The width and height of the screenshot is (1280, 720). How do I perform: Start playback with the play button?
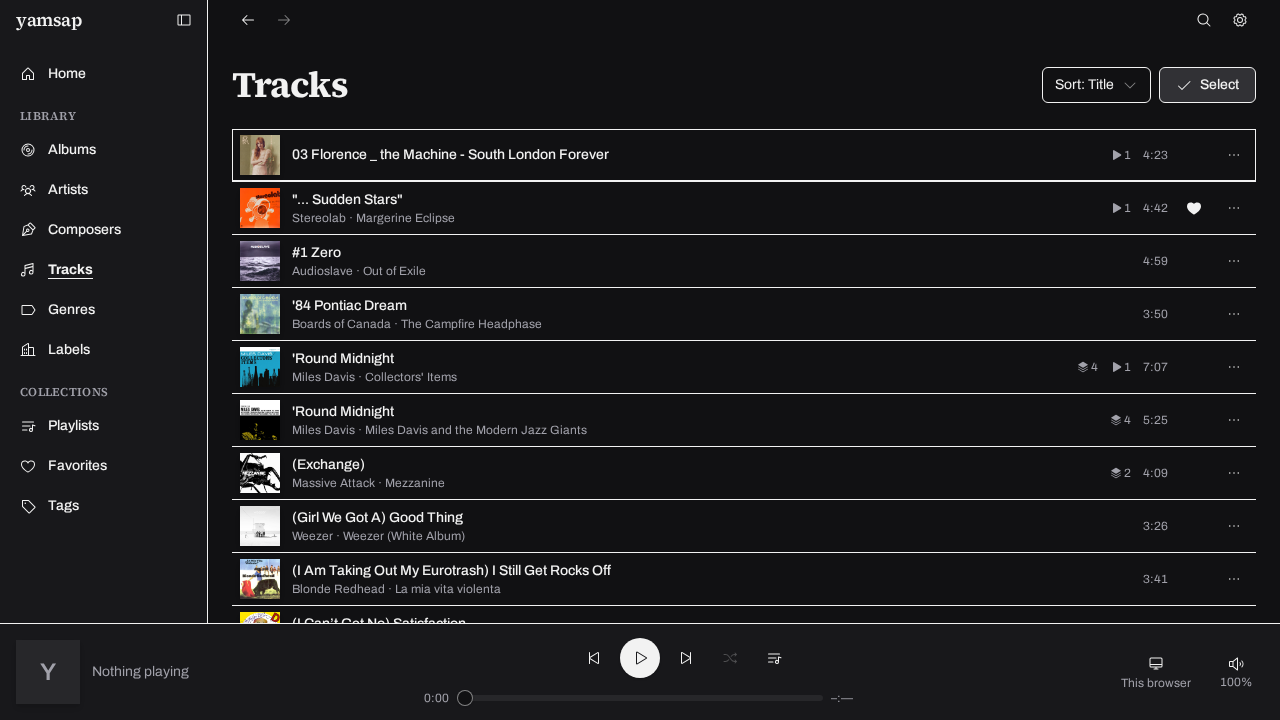point(640,658)
